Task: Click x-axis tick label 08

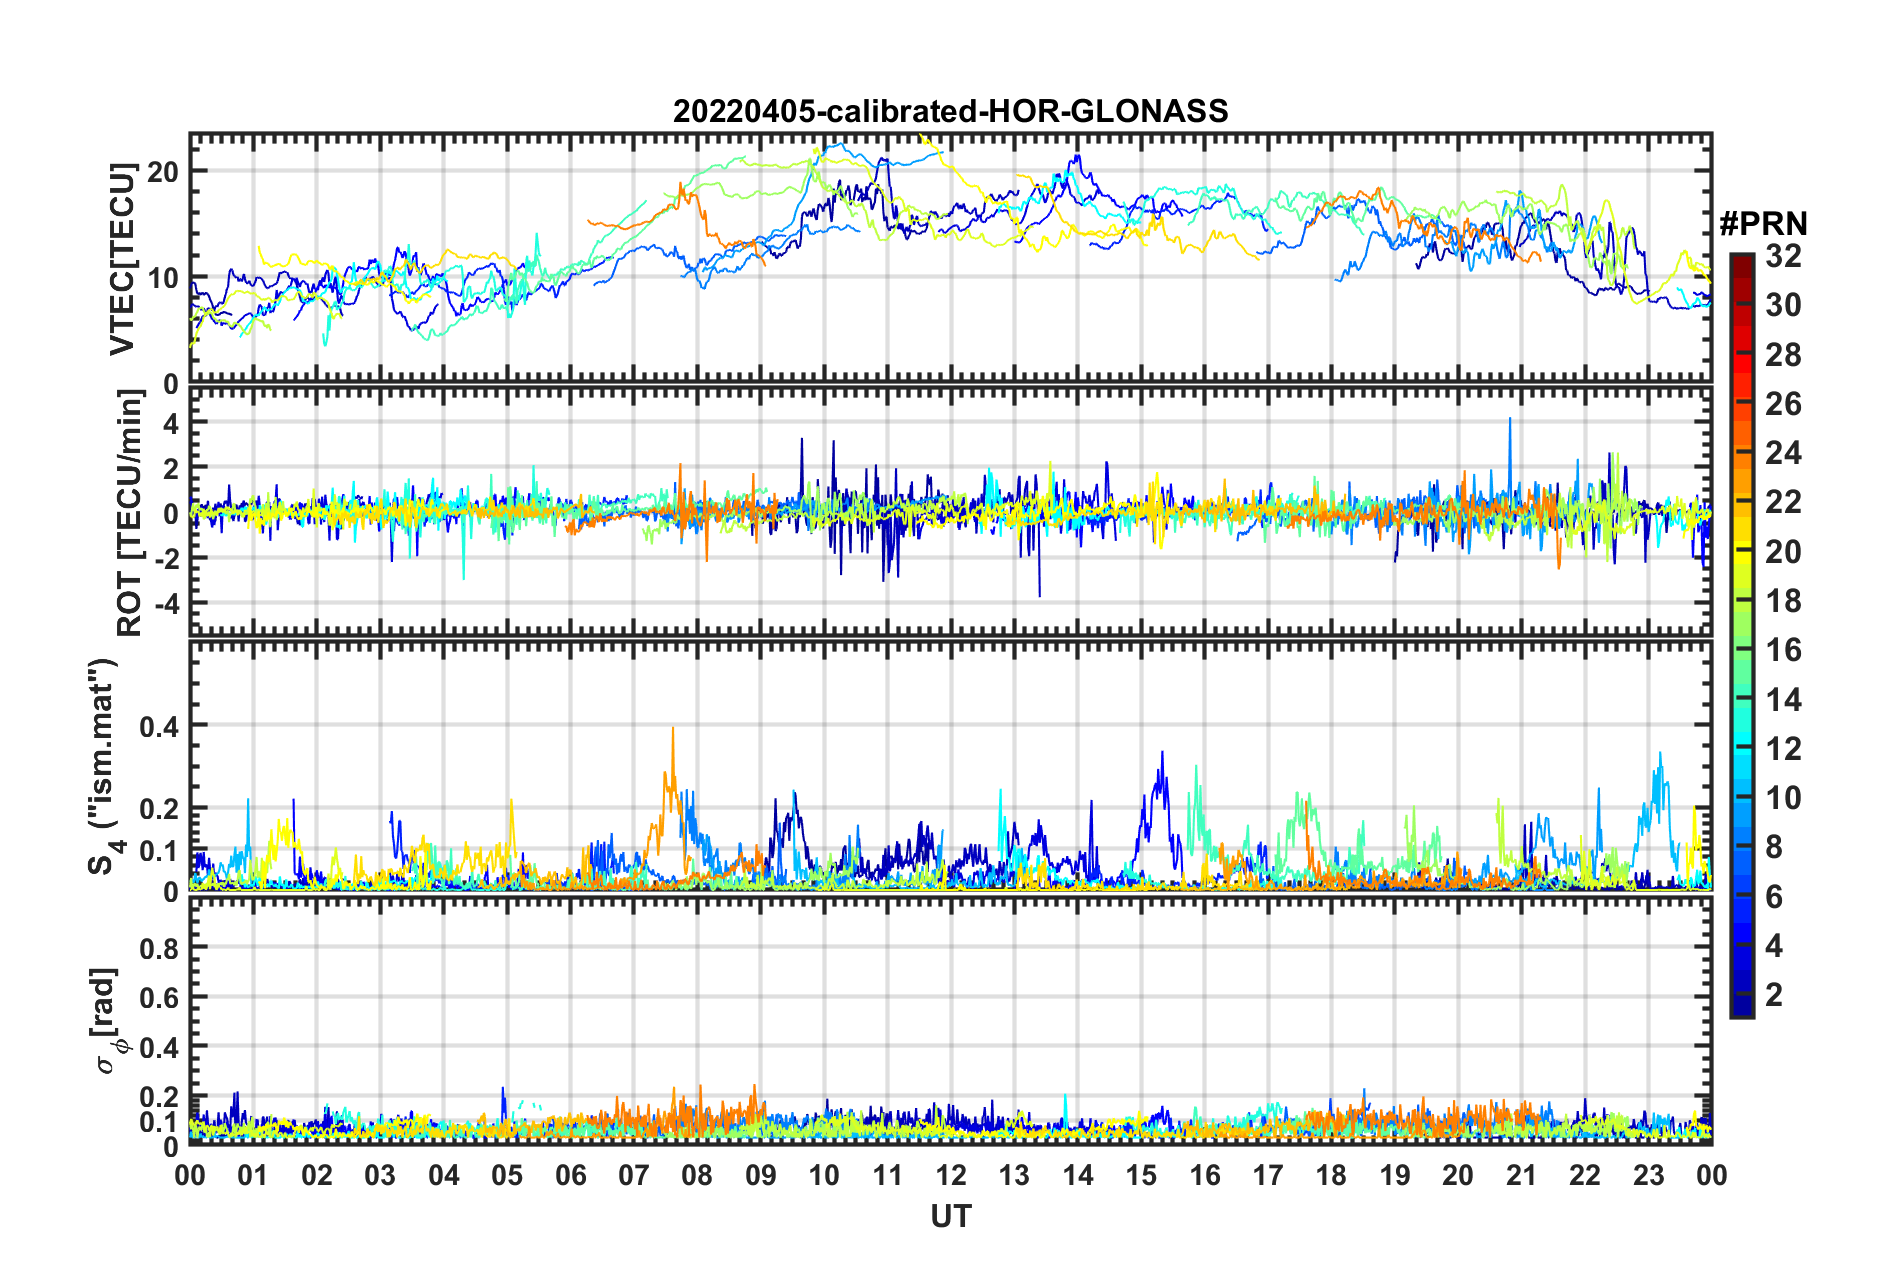Action: tap(697, 1175)
